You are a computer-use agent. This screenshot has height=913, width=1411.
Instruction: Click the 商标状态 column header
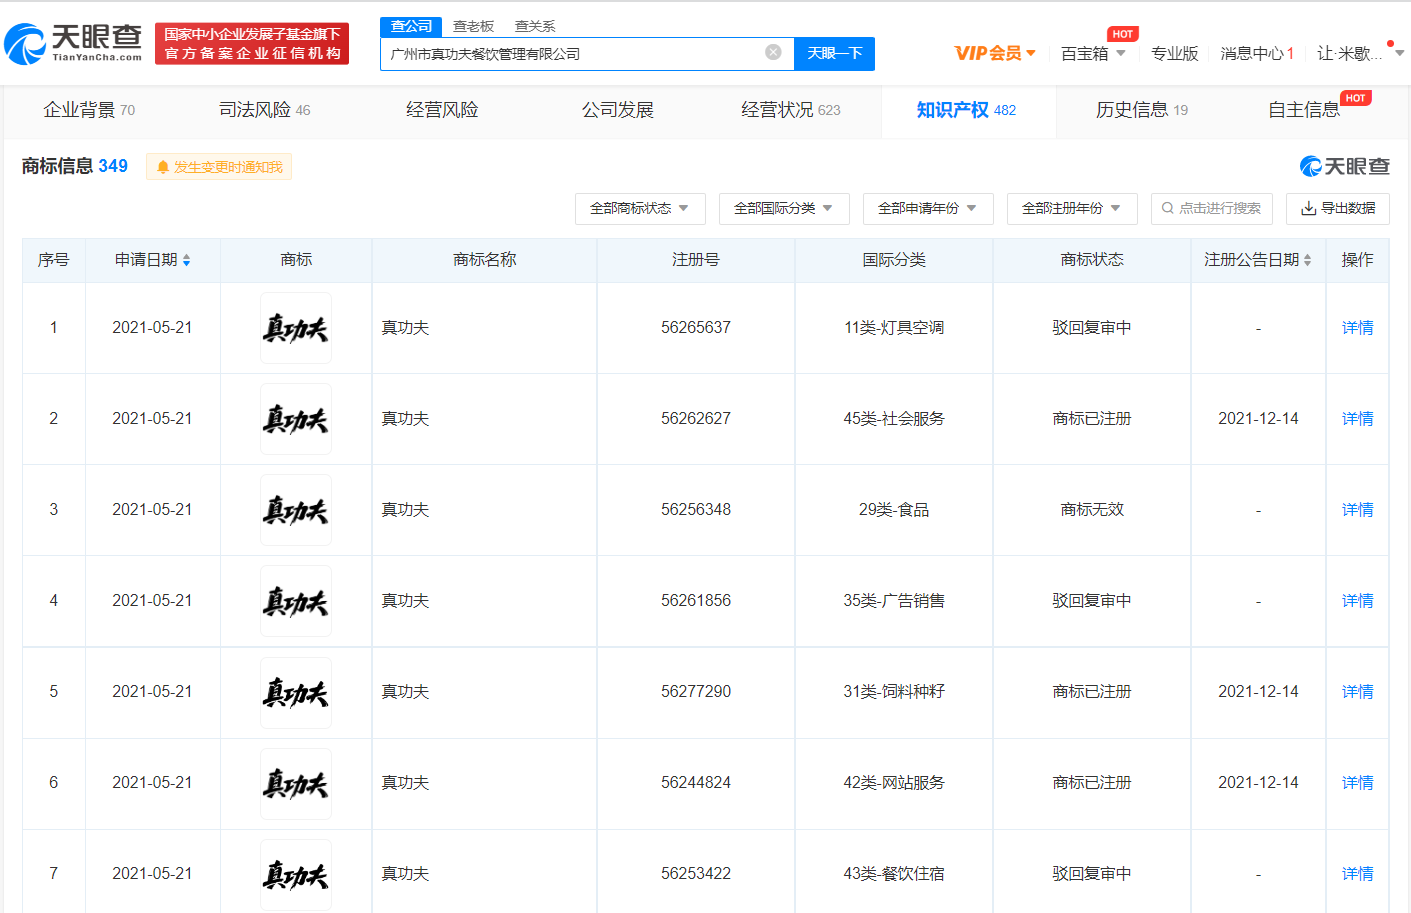(x=1092, y=260)
